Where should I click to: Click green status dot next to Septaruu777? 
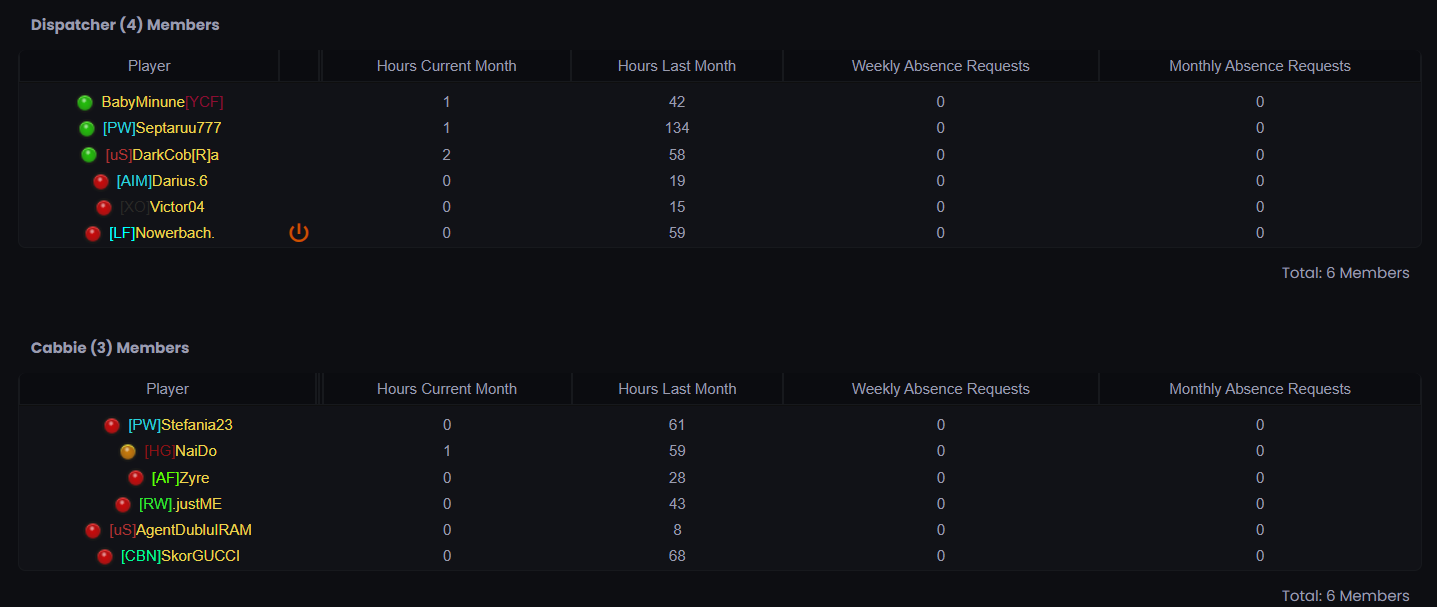coord(87,128)
